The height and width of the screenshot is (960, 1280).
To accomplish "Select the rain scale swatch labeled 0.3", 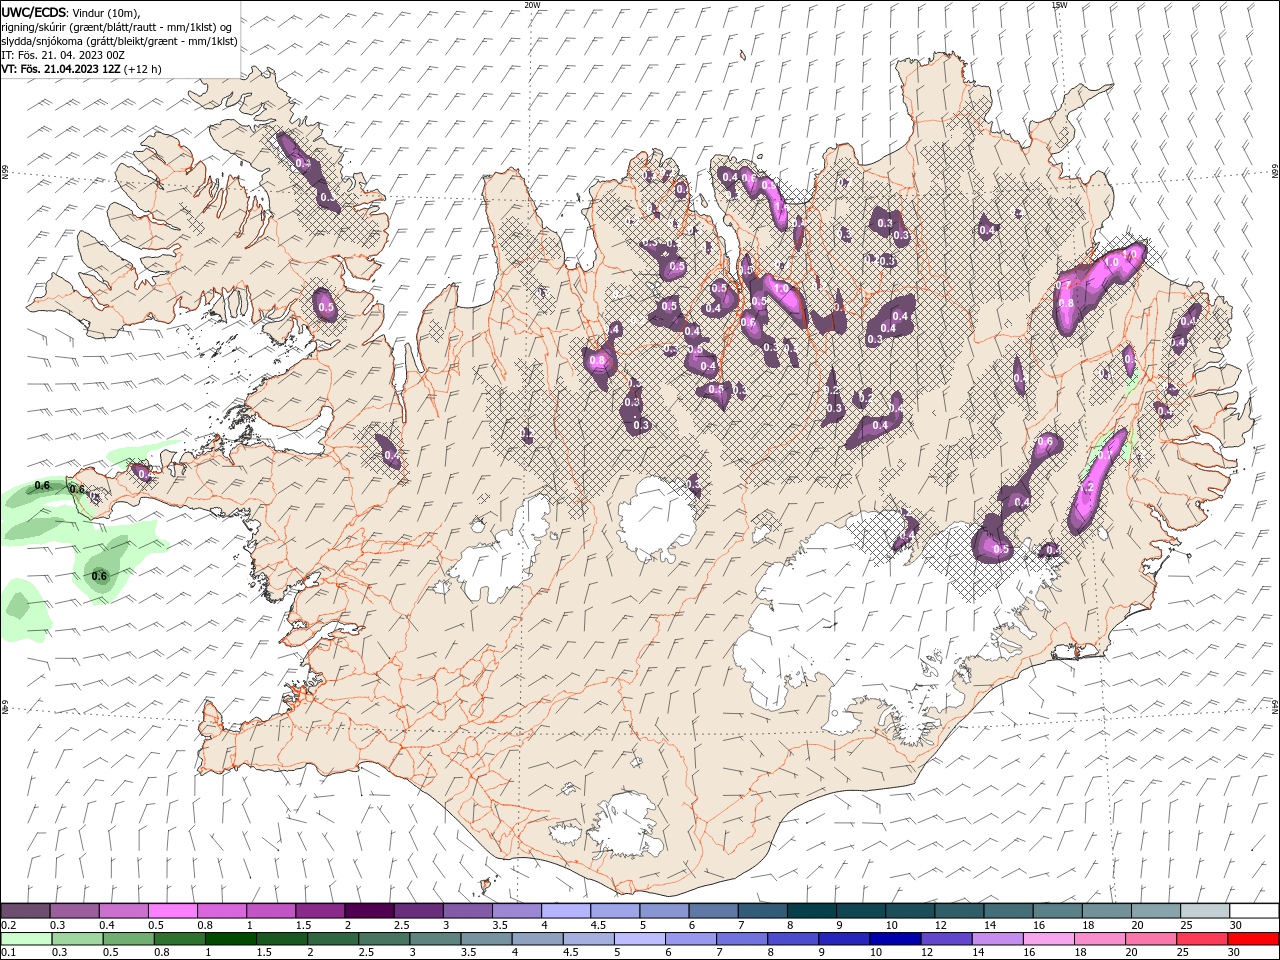I will (x=78, y=939).
